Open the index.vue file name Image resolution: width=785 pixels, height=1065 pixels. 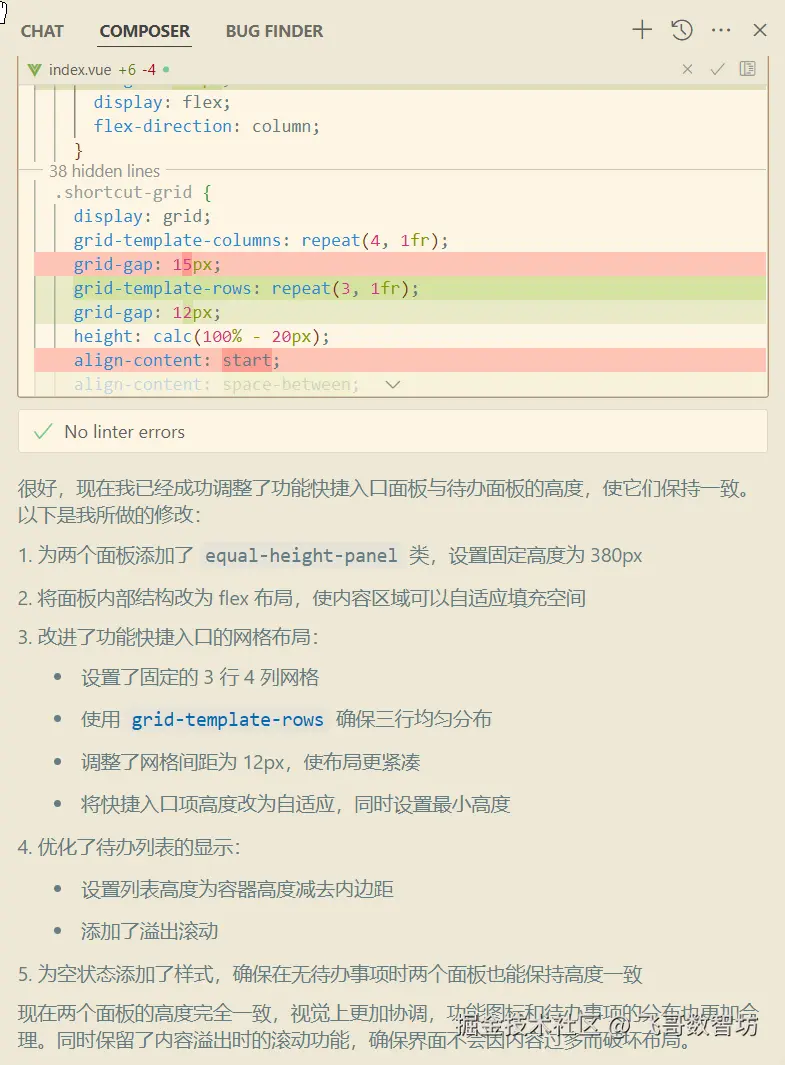point(80,70)
